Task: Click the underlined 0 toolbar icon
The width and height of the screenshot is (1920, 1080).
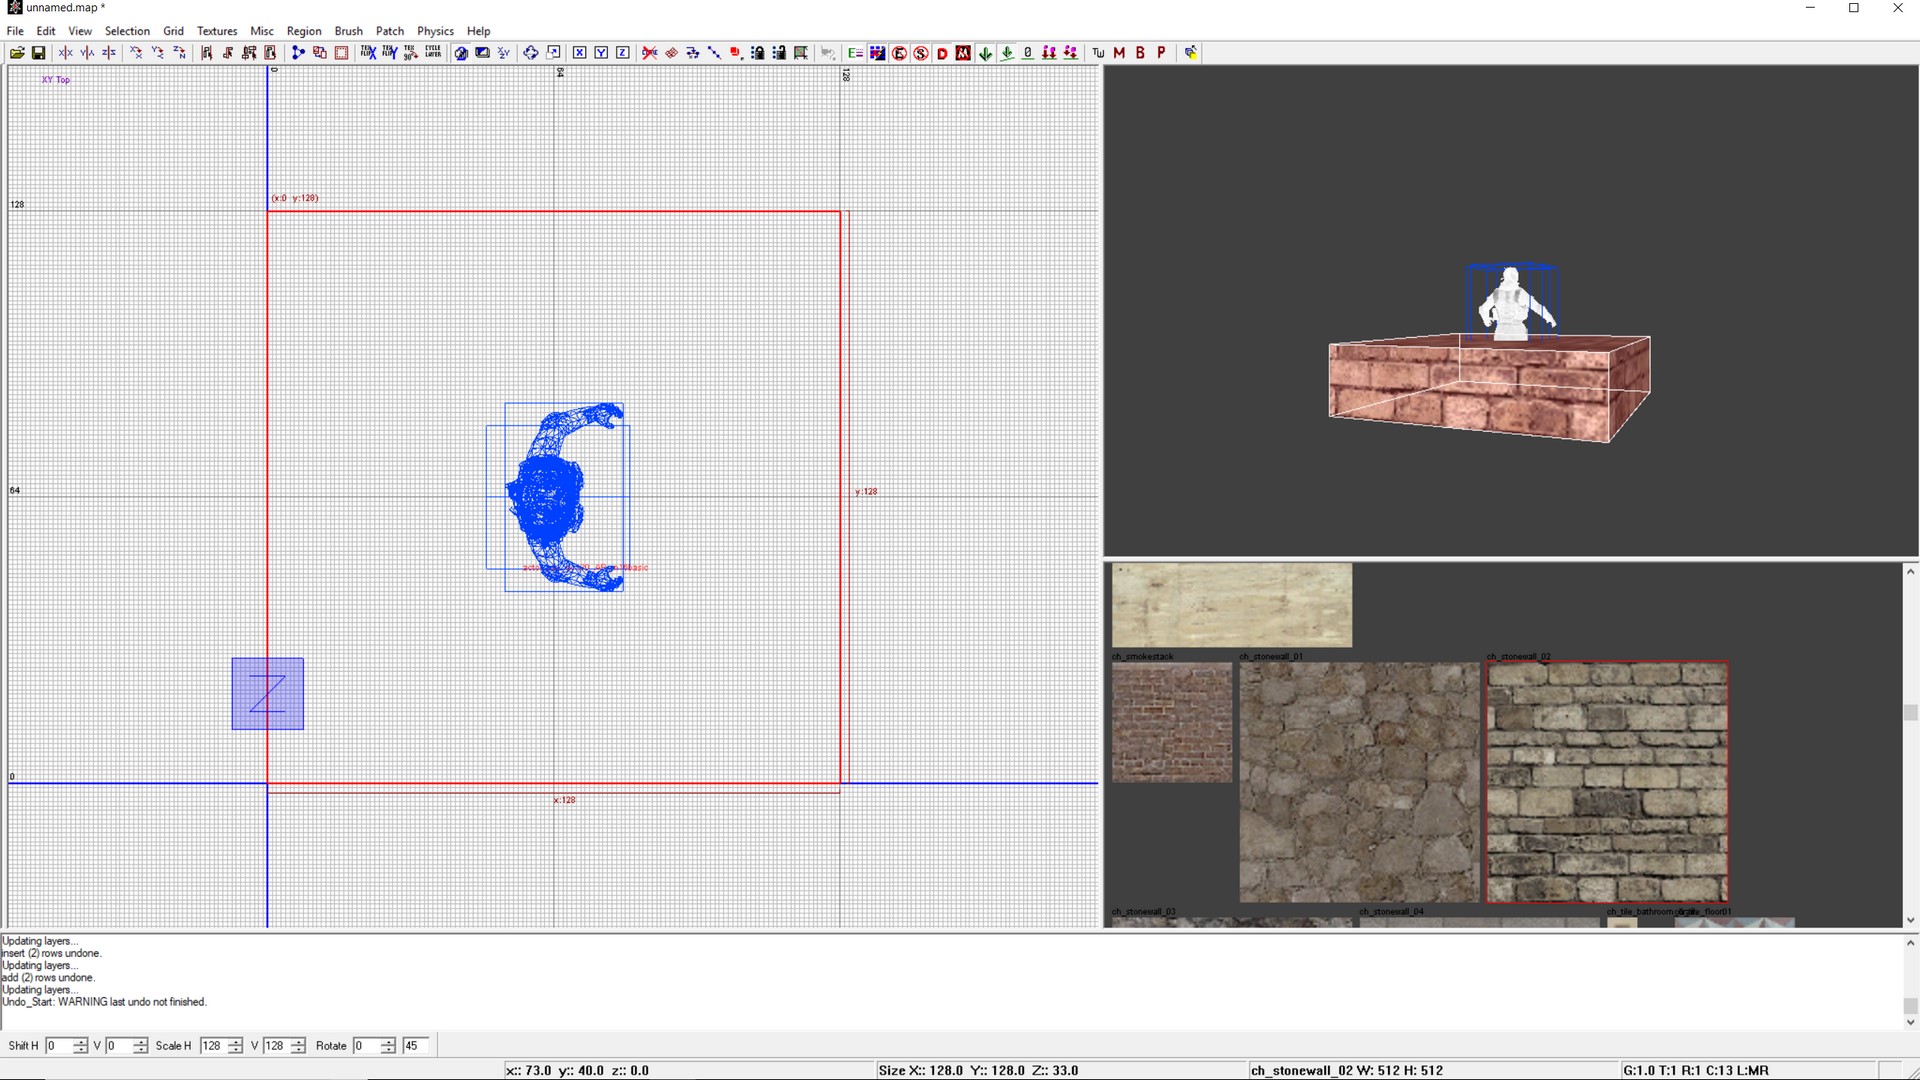Action: [x=1027, y=53]
